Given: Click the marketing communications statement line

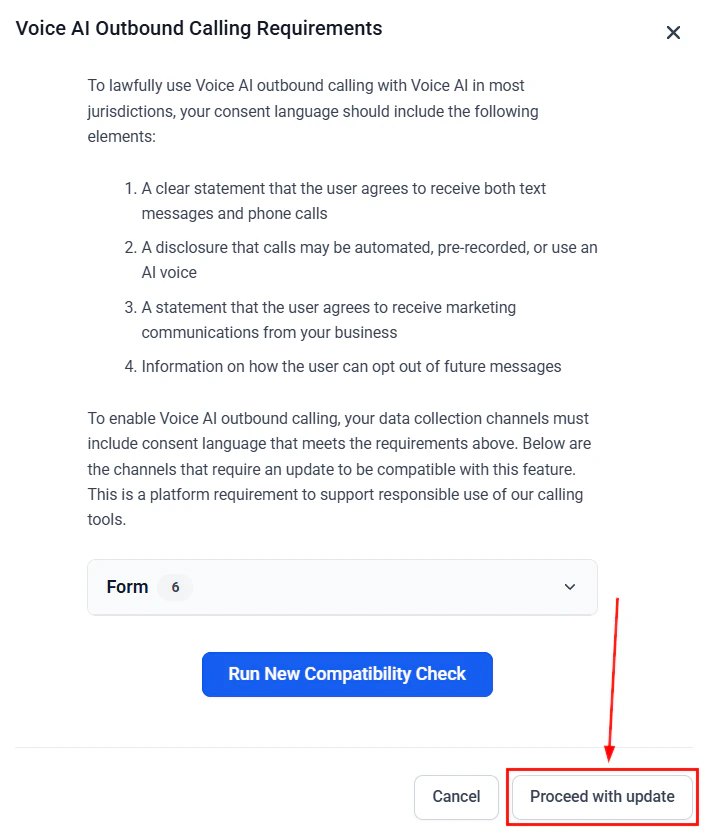Looking at the screenshot, I should [x=330, y=319].
